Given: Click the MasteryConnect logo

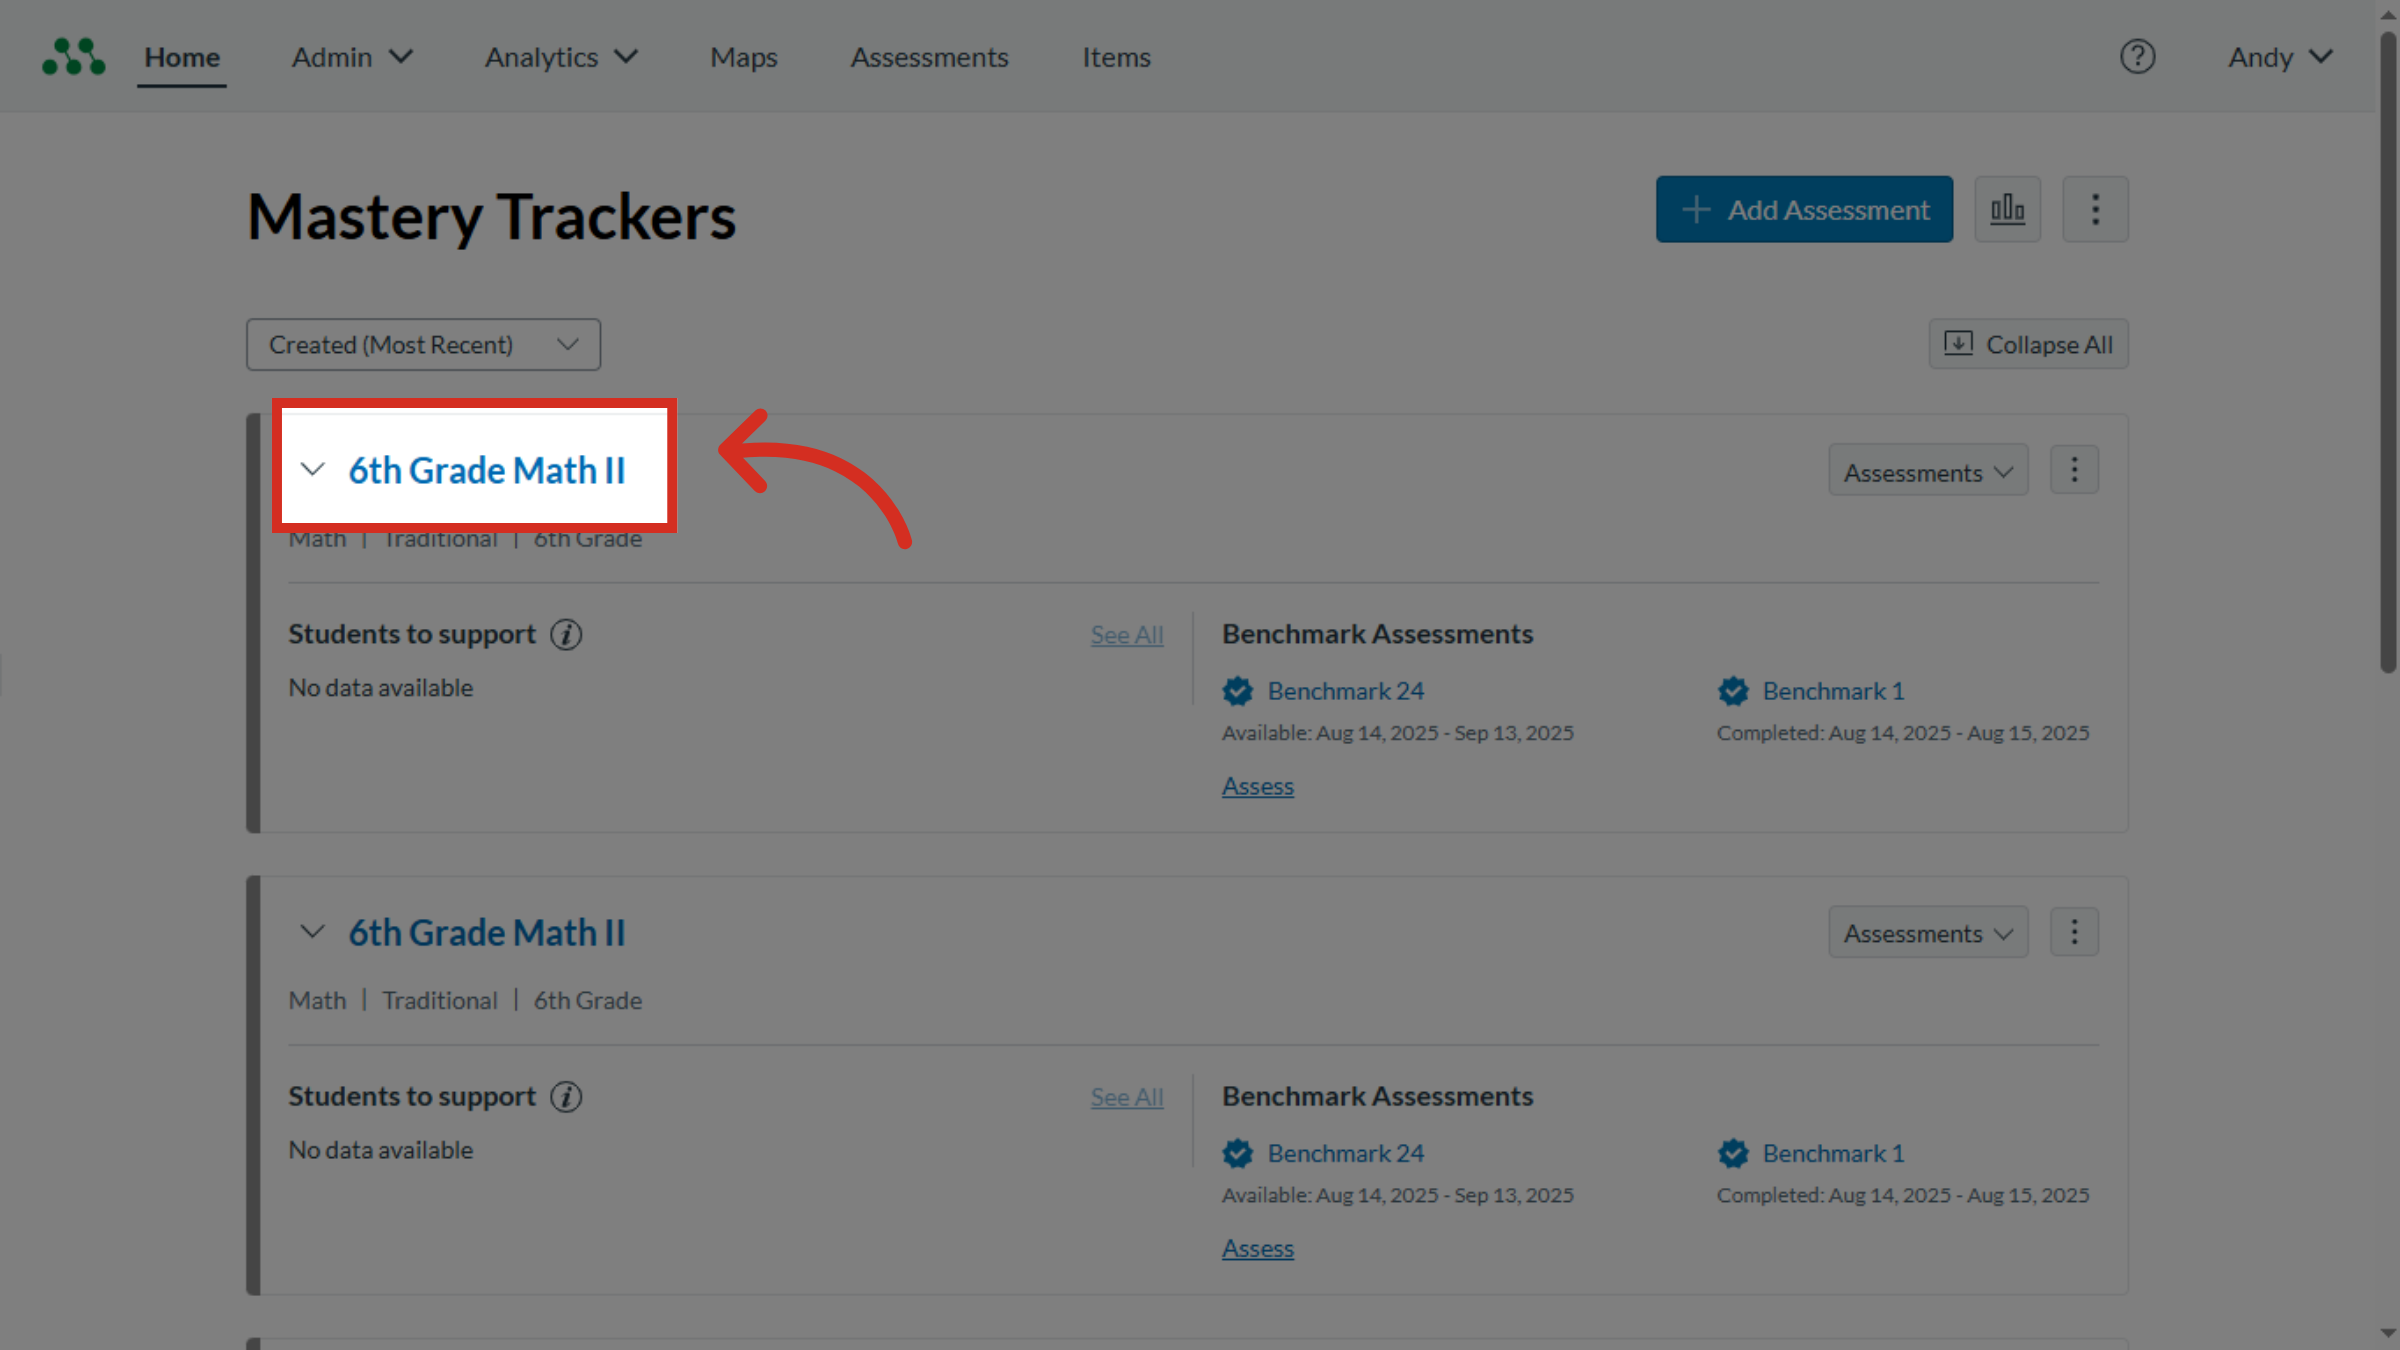Looking at the screenshot, I should pyautogui.click(x=73, y=56).
